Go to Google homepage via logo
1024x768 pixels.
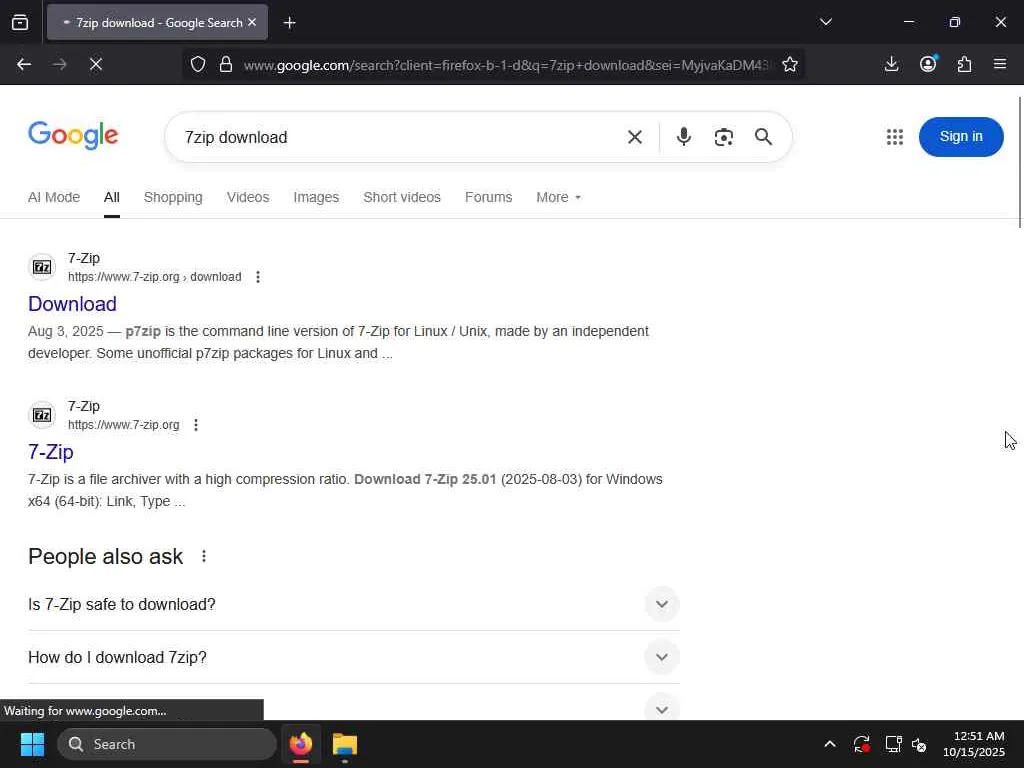(73, 136)
